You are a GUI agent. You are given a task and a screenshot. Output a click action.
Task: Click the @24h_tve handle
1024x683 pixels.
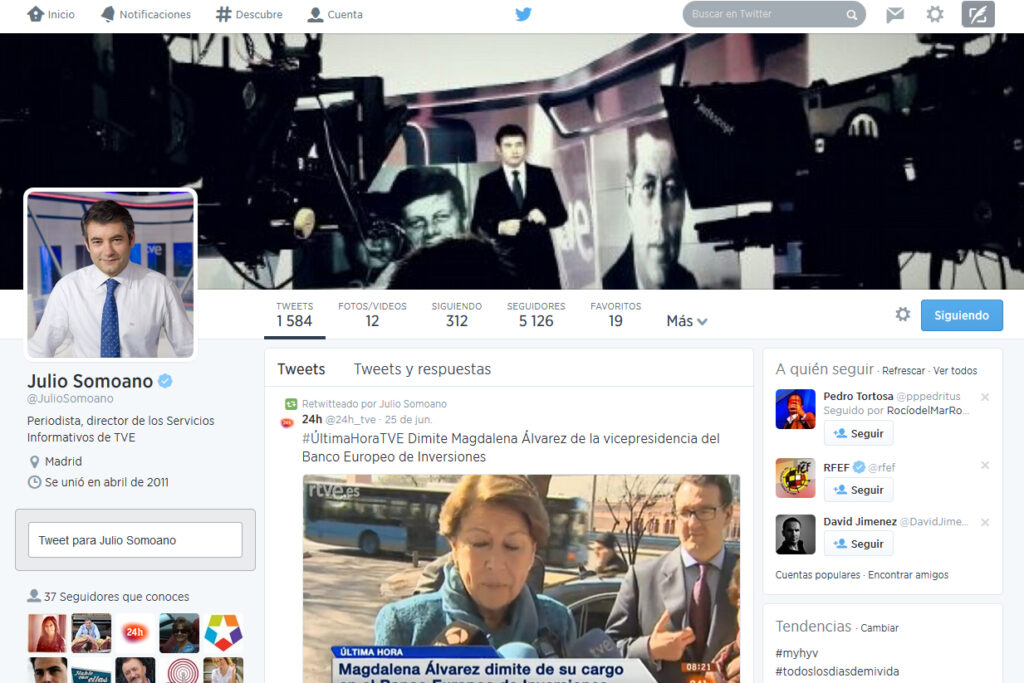click(351, 420)
